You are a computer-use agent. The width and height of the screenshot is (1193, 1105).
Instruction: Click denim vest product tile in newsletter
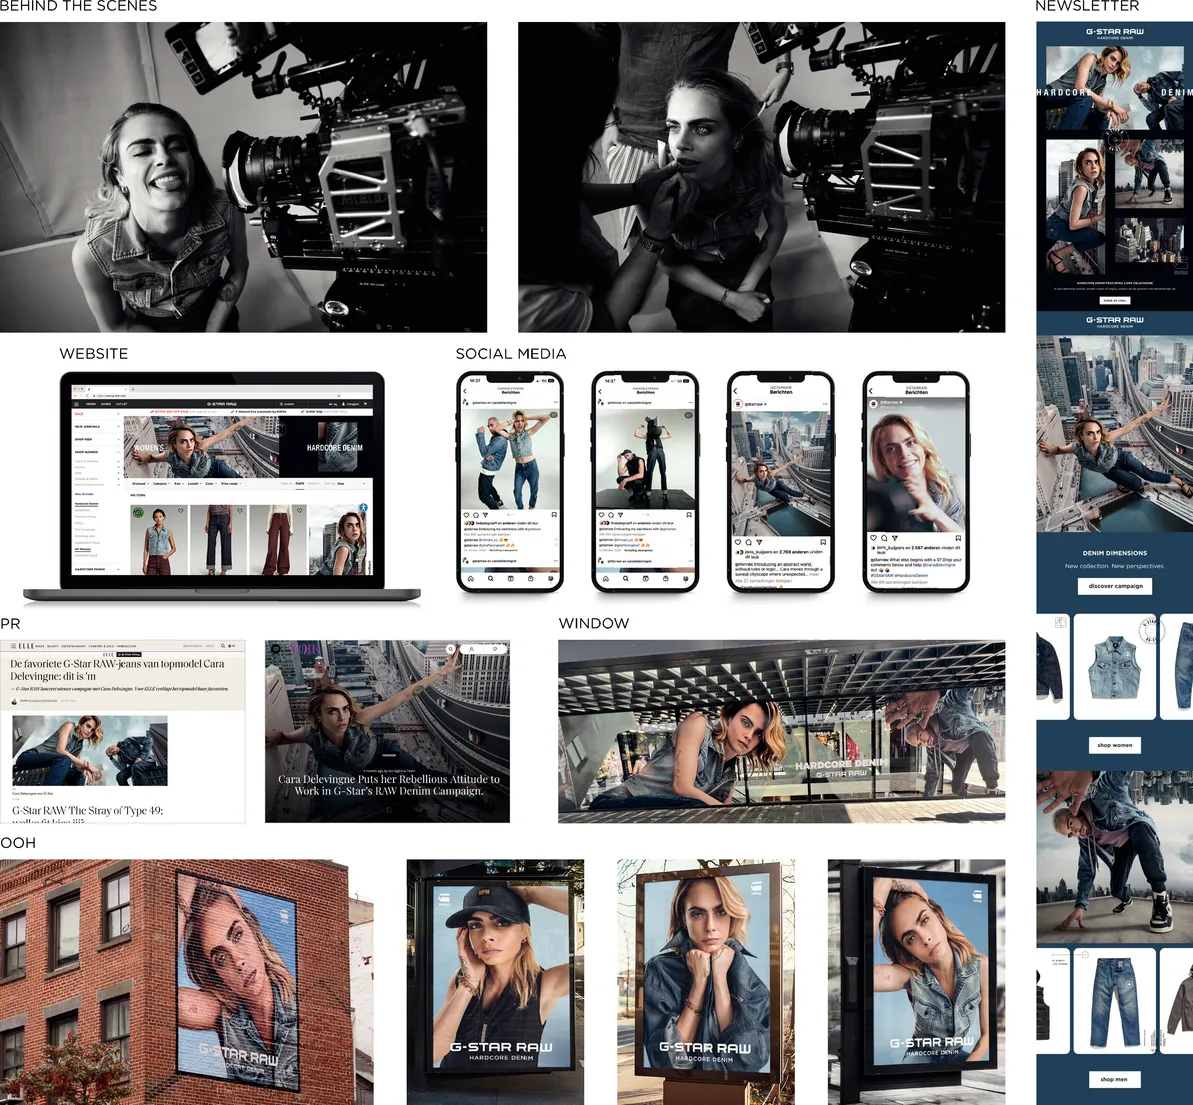(1114, 667)
